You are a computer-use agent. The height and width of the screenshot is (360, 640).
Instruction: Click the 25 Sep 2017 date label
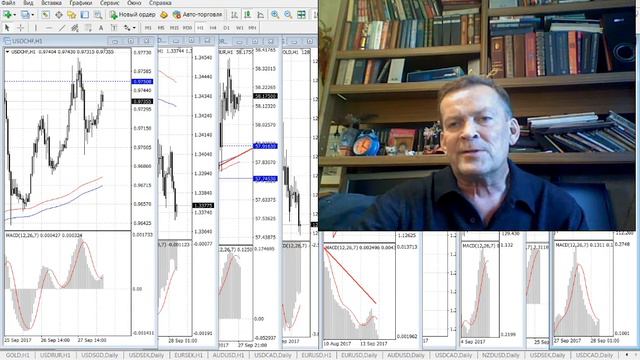click(18, 340)
